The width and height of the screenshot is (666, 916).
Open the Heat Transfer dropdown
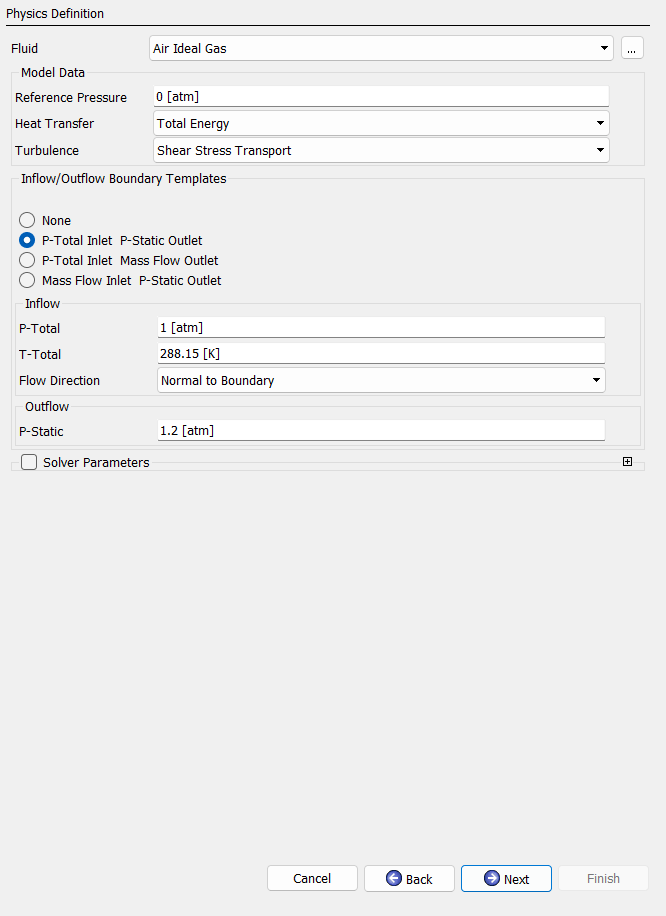click(x=381, y=123)
